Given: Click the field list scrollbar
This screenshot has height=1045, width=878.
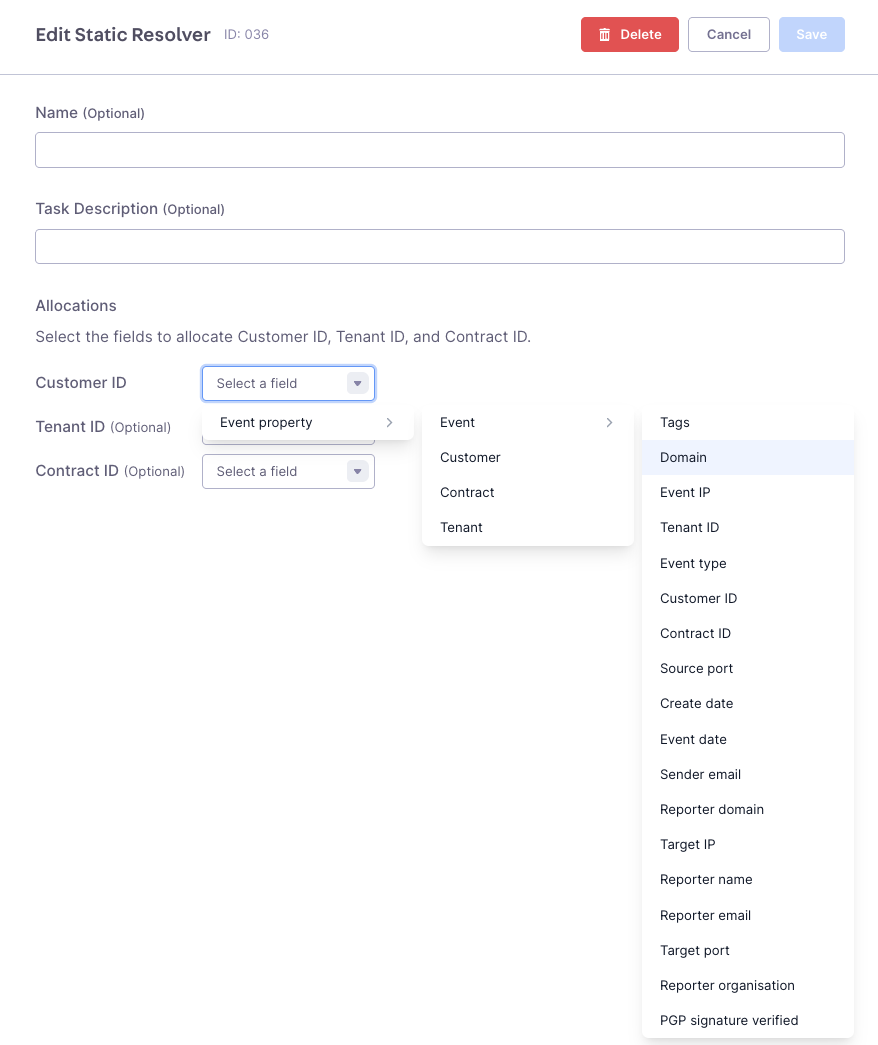Looking at the screenshot, I should click(849, 700).
